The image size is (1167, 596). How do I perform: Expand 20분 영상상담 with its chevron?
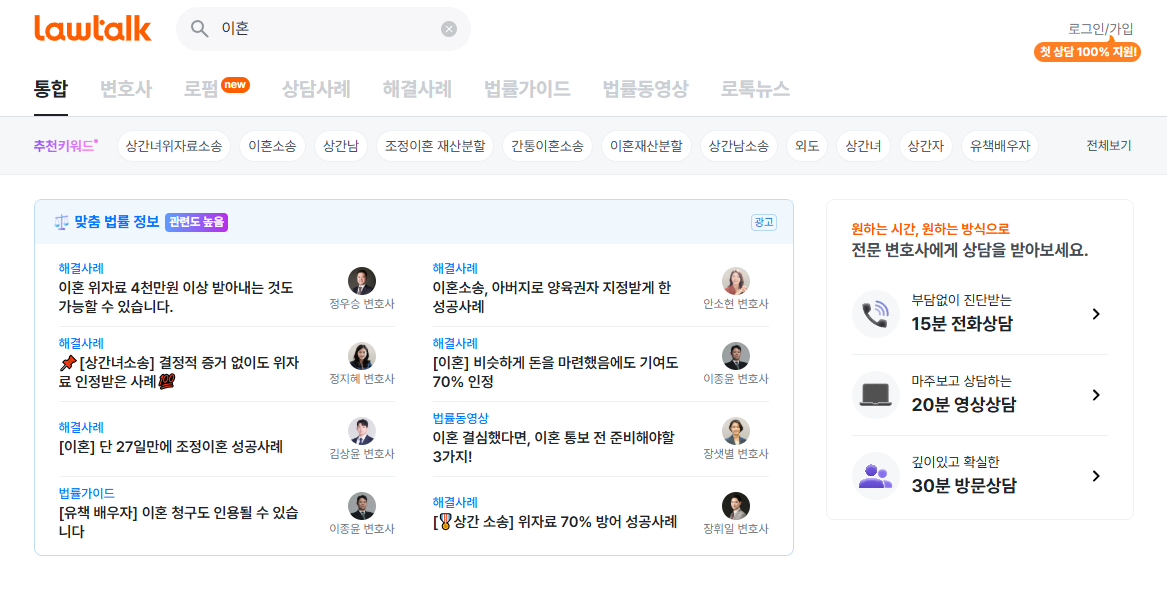[x=1098, y=394]
